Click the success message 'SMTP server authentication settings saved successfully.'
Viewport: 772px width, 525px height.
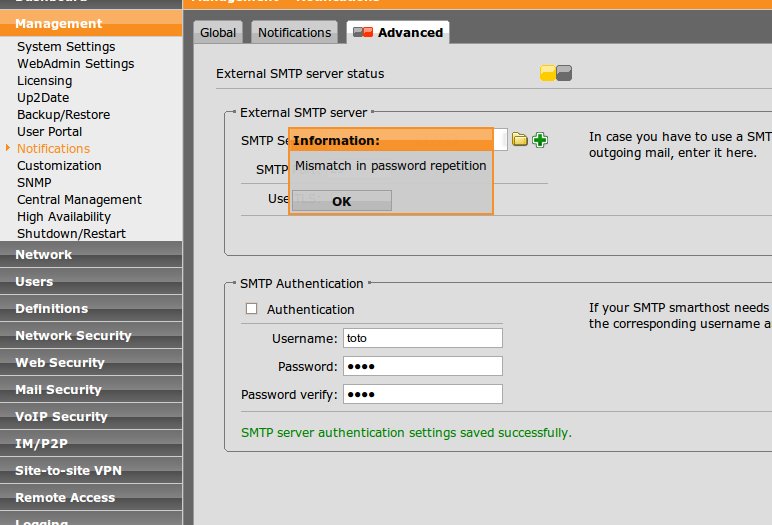(406, 432)
